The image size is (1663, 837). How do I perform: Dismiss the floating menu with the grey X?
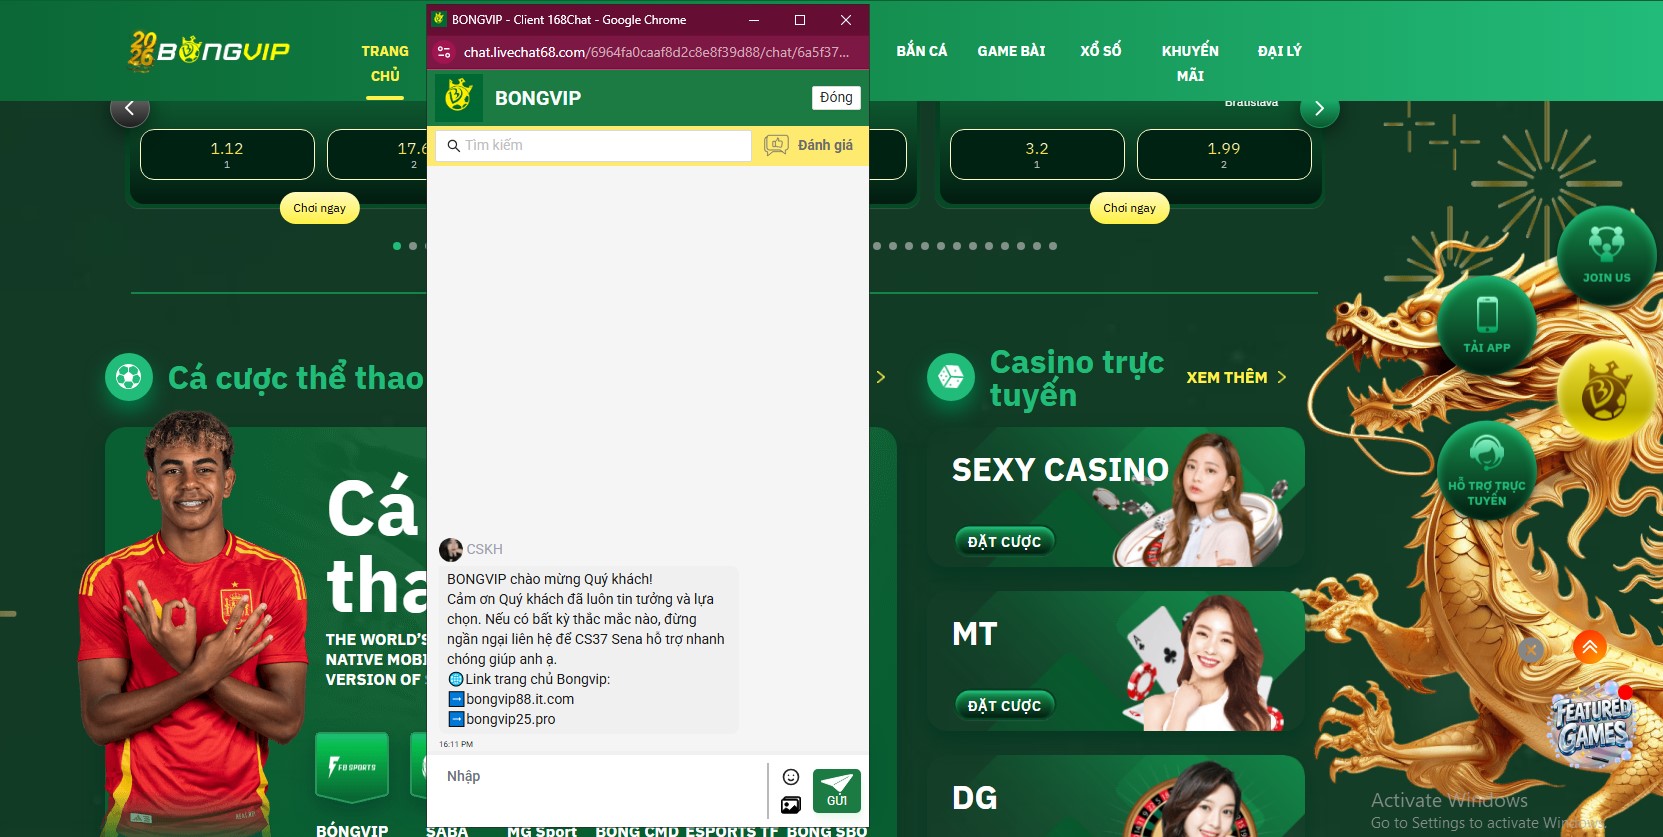1530,649
